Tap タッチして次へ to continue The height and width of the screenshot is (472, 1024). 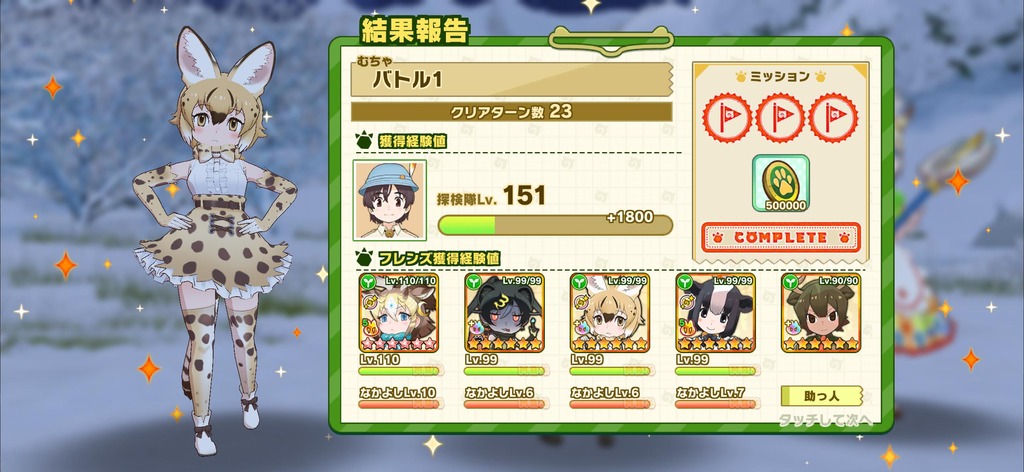pyautogui.click(x=825, y=420)
